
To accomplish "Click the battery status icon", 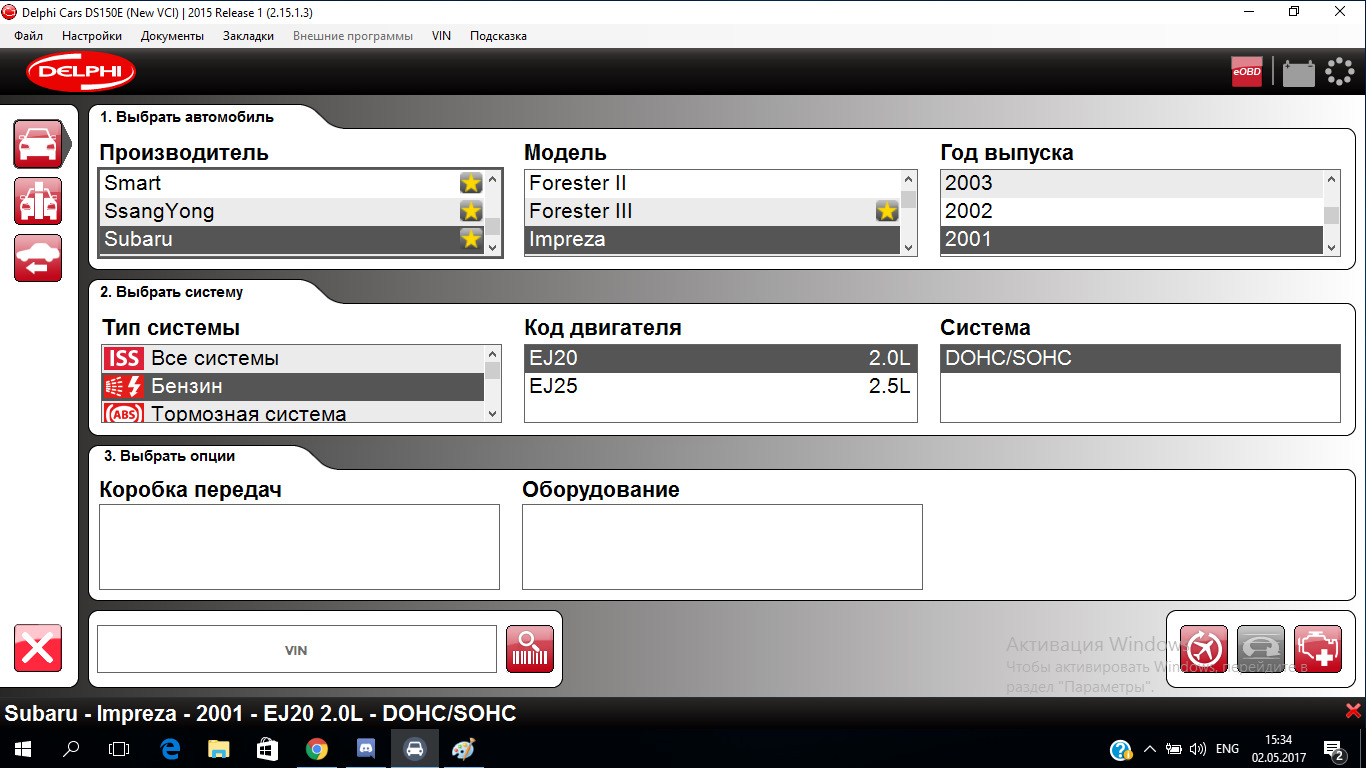I will (x=1299, y=73).
